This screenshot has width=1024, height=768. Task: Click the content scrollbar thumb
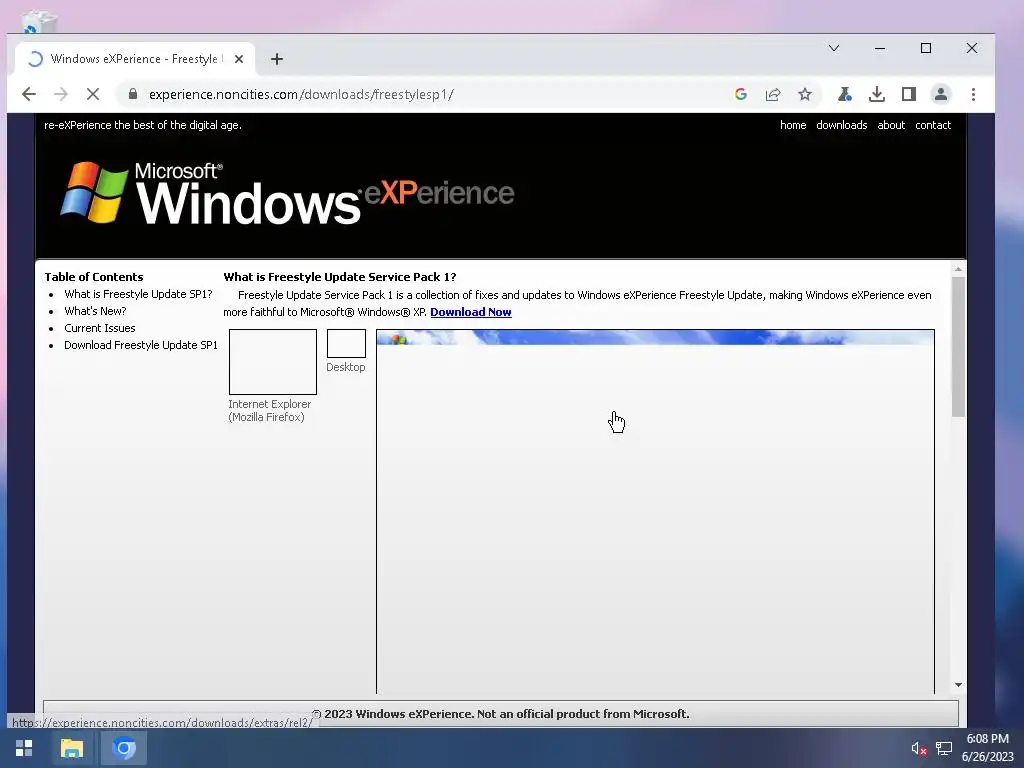tap(958, 347)
